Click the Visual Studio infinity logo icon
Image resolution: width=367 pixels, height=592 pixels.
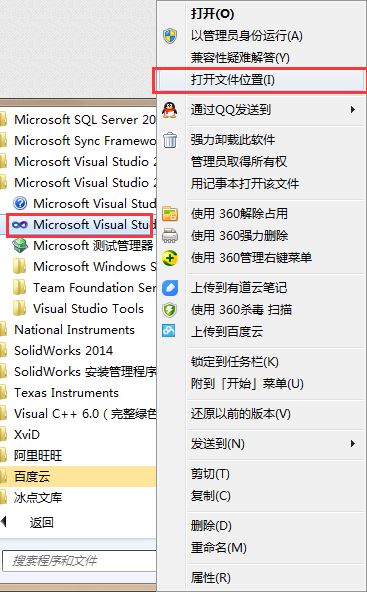click(x=20, y=225)
